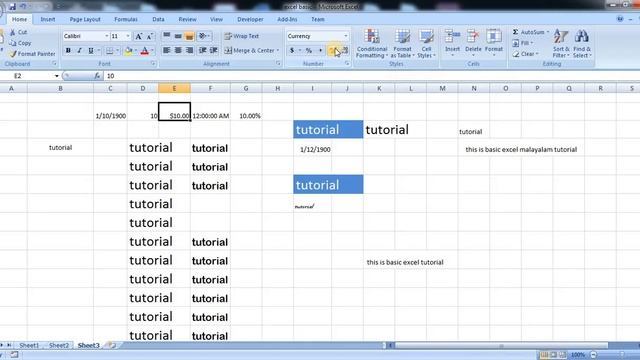Click the Cut command
Screen dimensions: 640x360
18,32
